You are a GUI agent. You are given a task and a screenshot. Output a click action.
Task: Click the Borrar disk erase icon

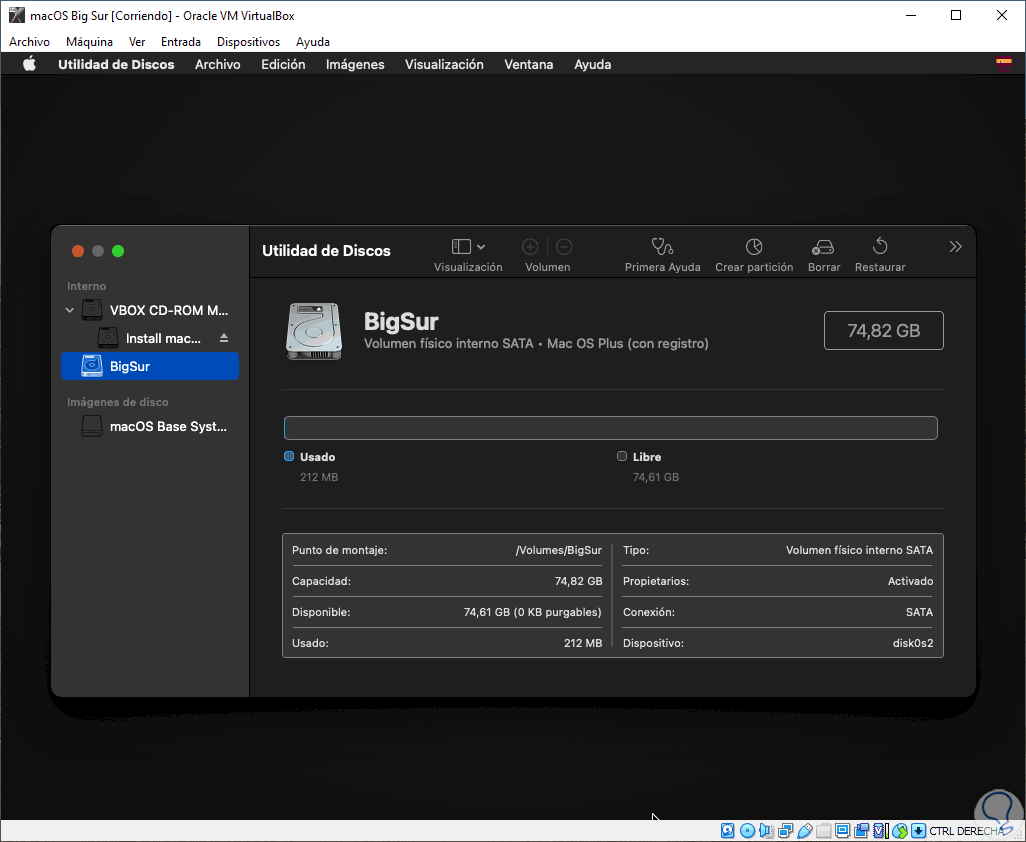tap(823, 247)
